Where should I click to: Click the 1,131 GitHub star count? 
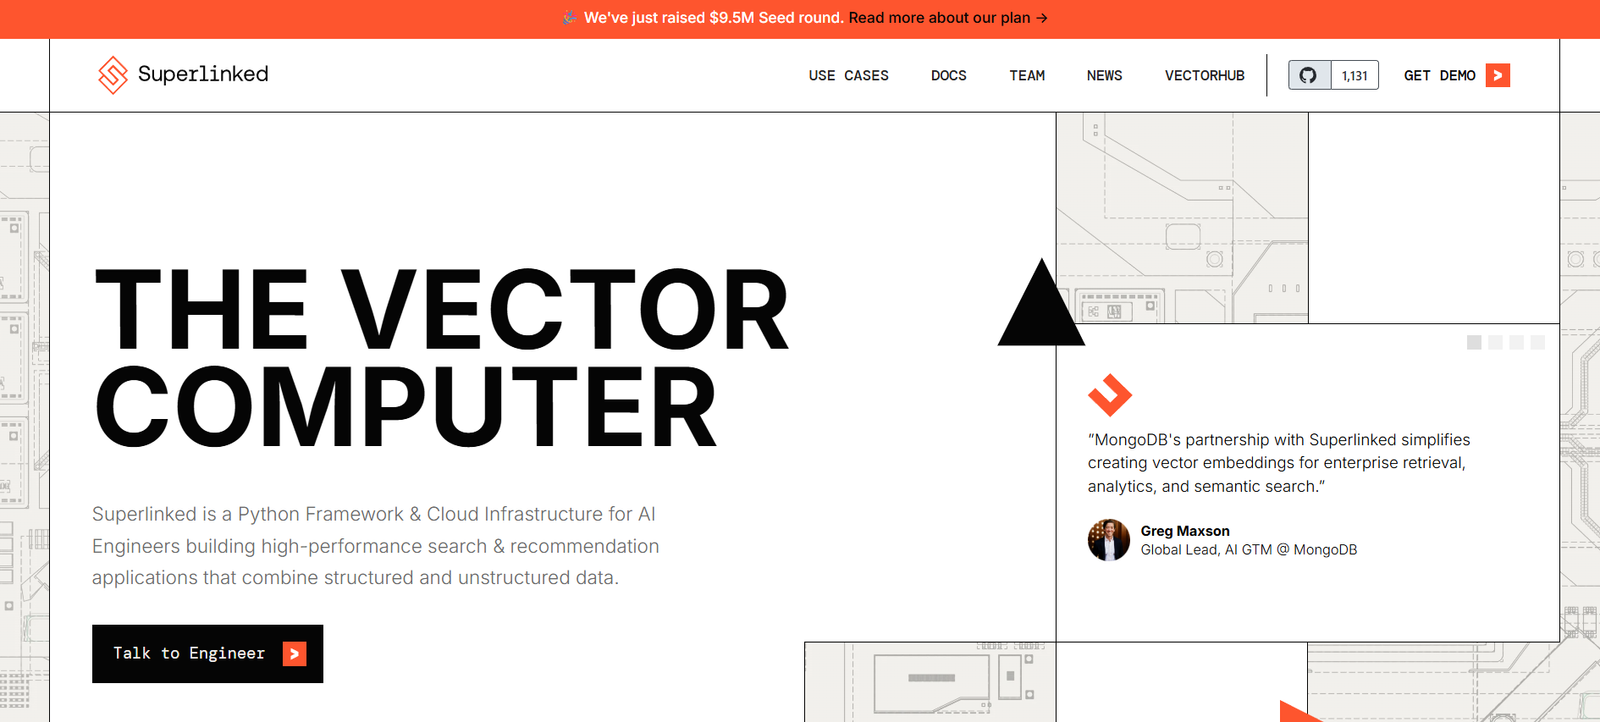(x=1355, y=75)
